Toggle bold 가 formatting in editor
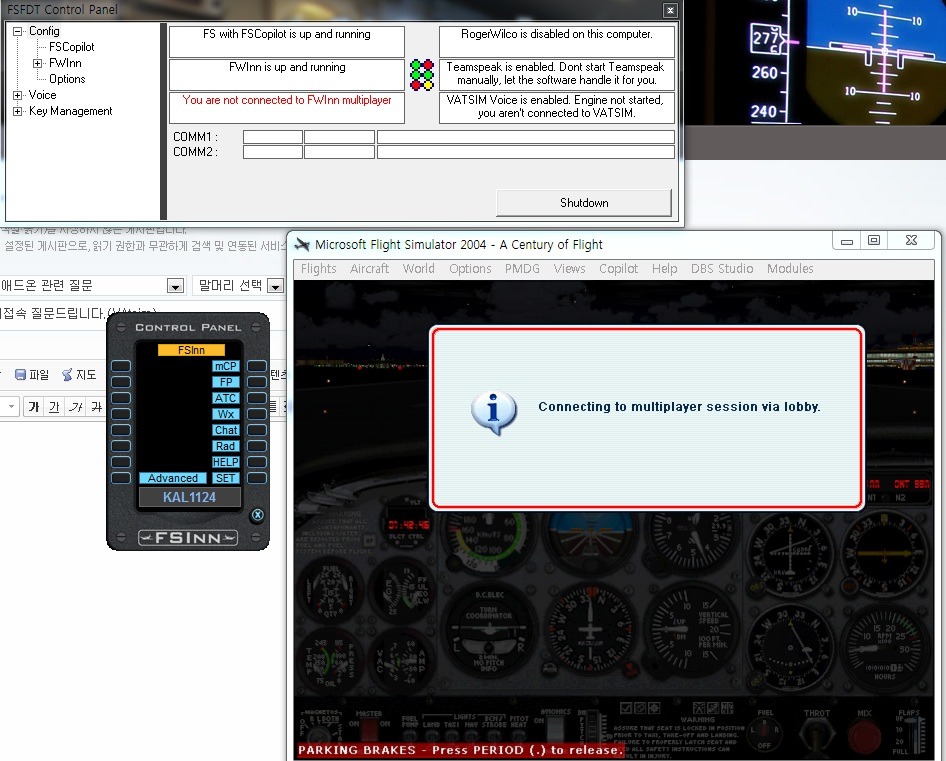 [34, 407]
